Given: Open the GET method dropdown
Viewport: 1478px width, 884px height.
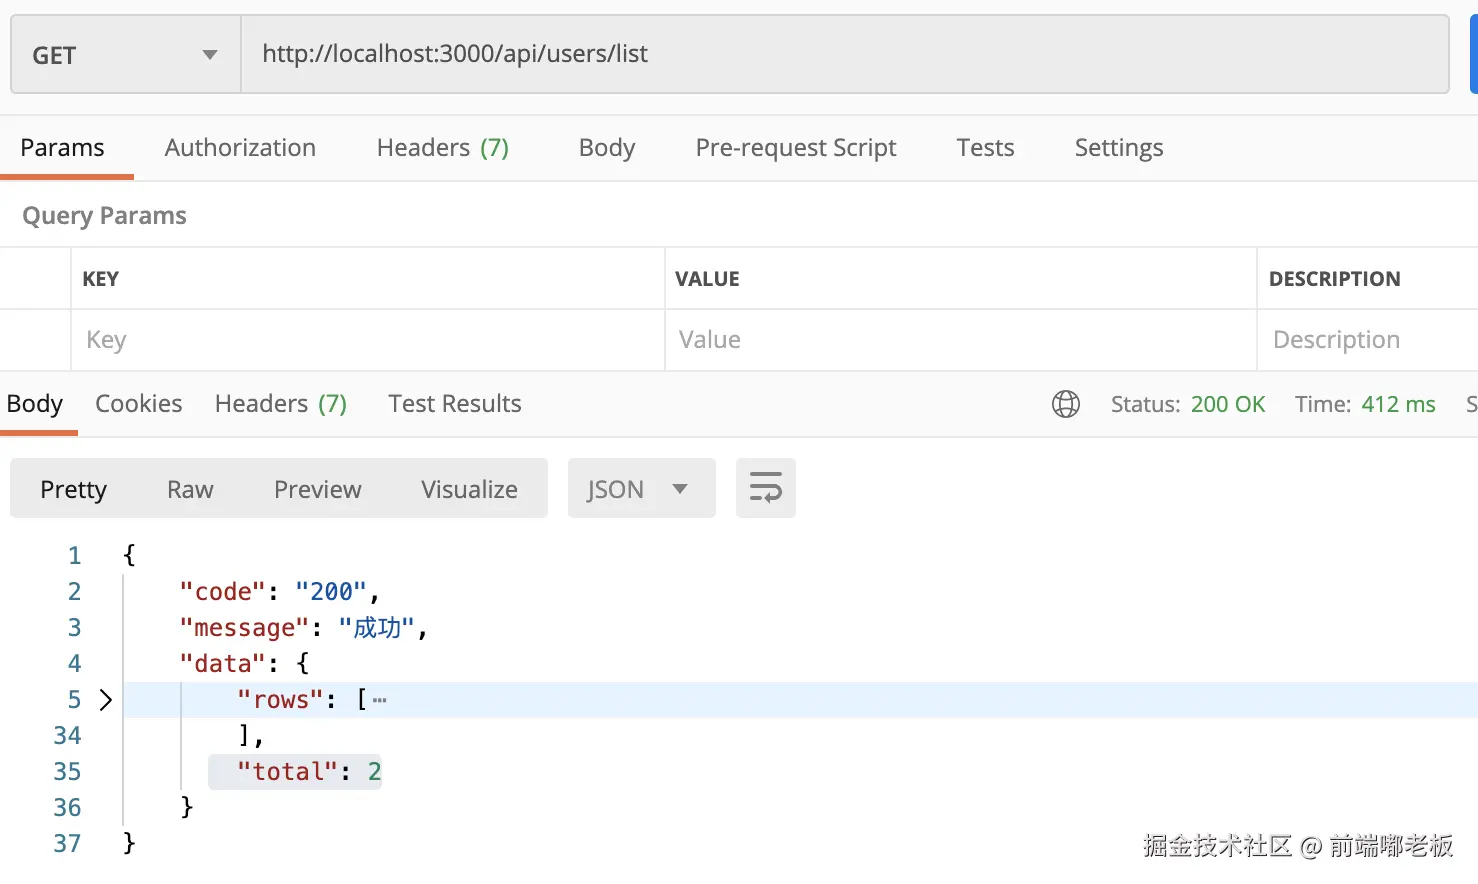Looking at the screenshot, I should [x=125, y=55].
